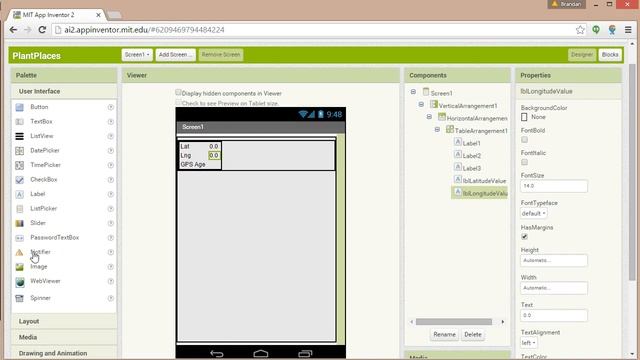
Task: Switch to the Designer view
Action: pos(582,55)
